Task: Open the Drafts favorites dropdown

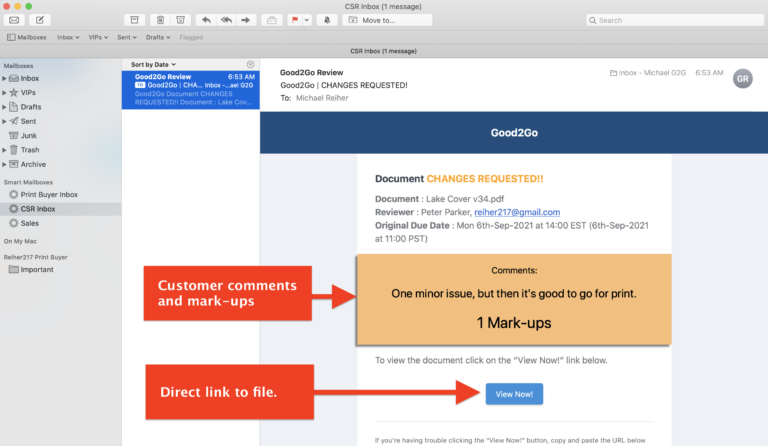Action: pos(158,37)
